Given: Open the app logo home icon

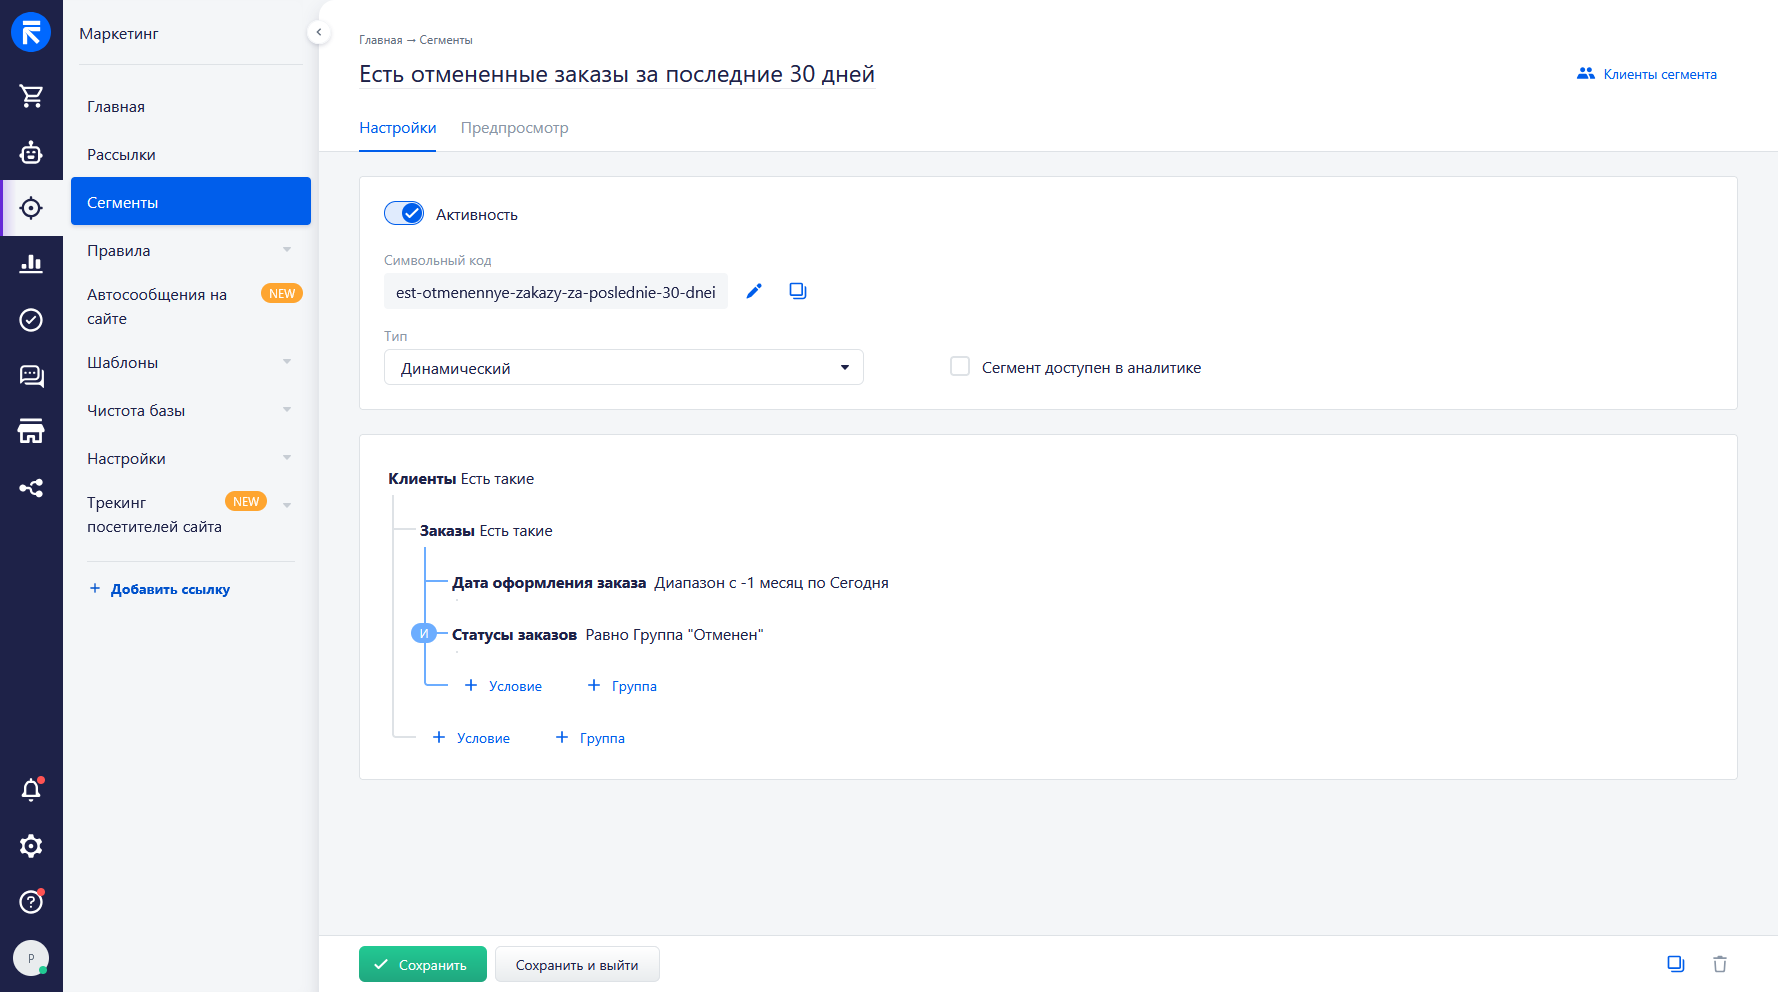Looking at the screenshot, I should [31, 32].
